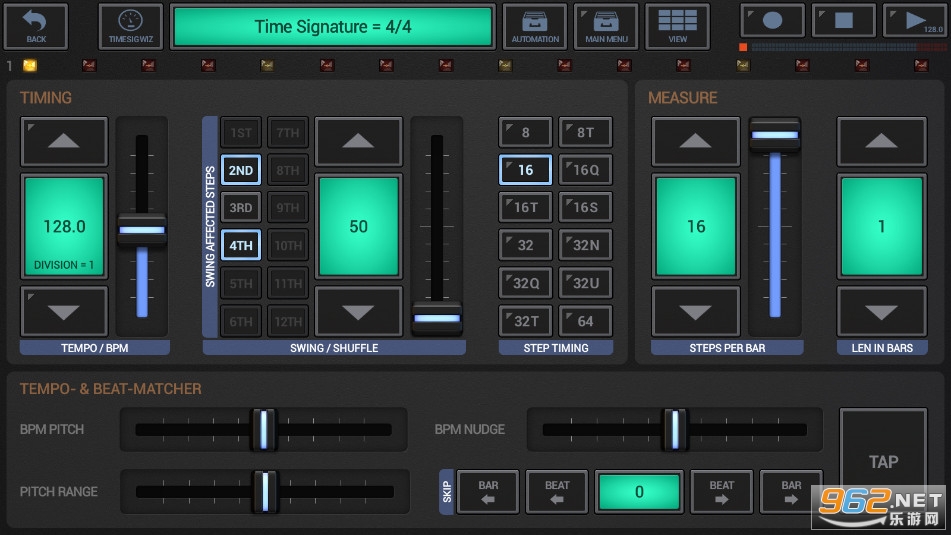Screen dimensions: 951x535
Task: Toggle swing affected step 10TH
Action: [288, 245]
